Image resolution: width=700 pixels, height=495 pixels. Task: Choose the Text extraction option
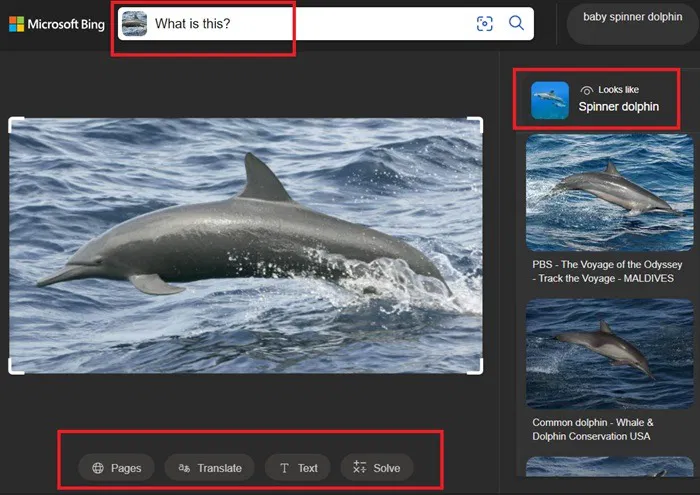point(298,468)
